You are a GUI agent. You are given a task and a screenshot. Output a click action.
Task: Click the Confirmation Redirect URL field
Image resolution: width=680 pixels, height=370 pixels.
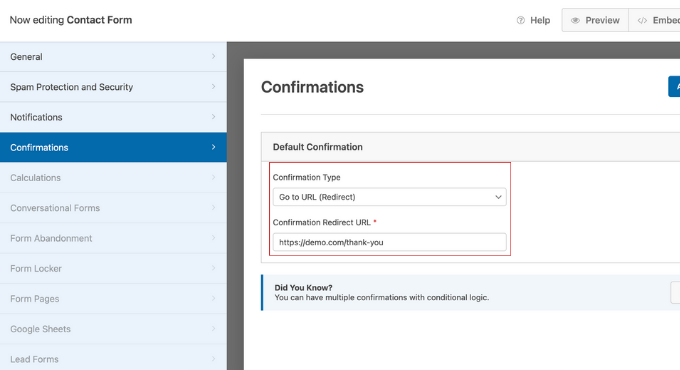pyautogui.click(x=389, y=242)
